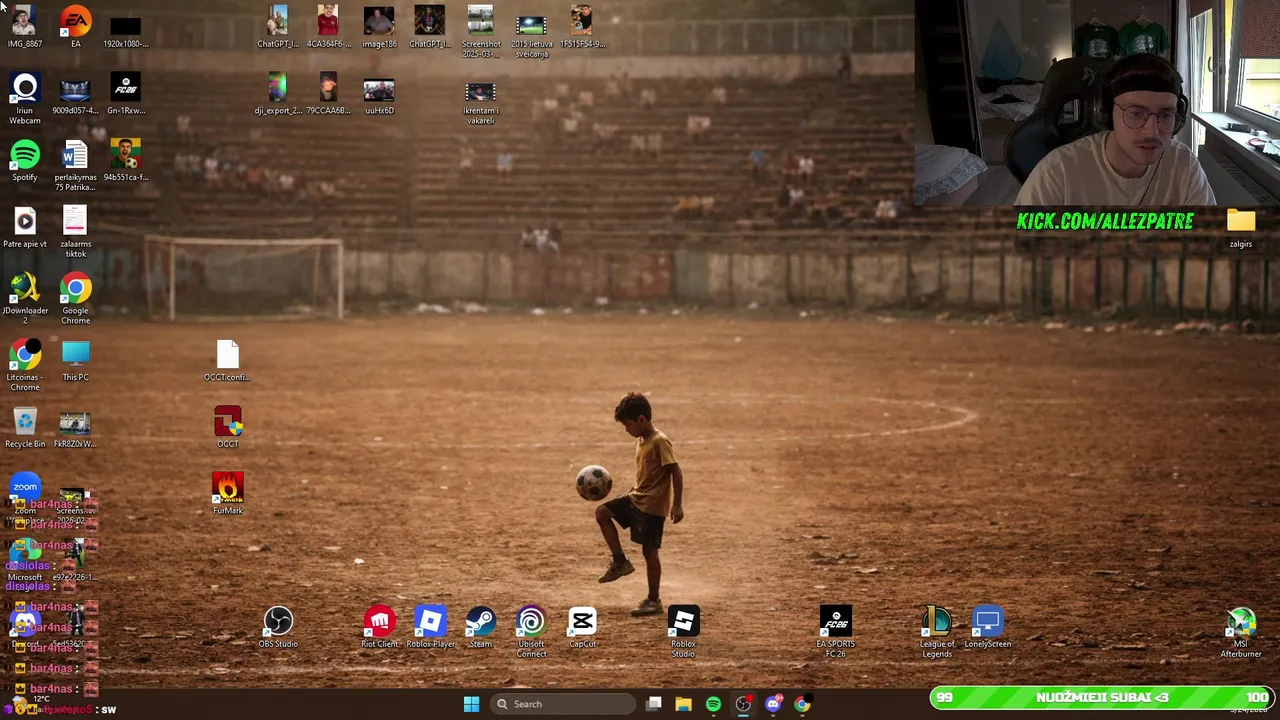The image size is (1280, 720).
Task: Open File Explorer from the taskbar
Action: point(683,704)
